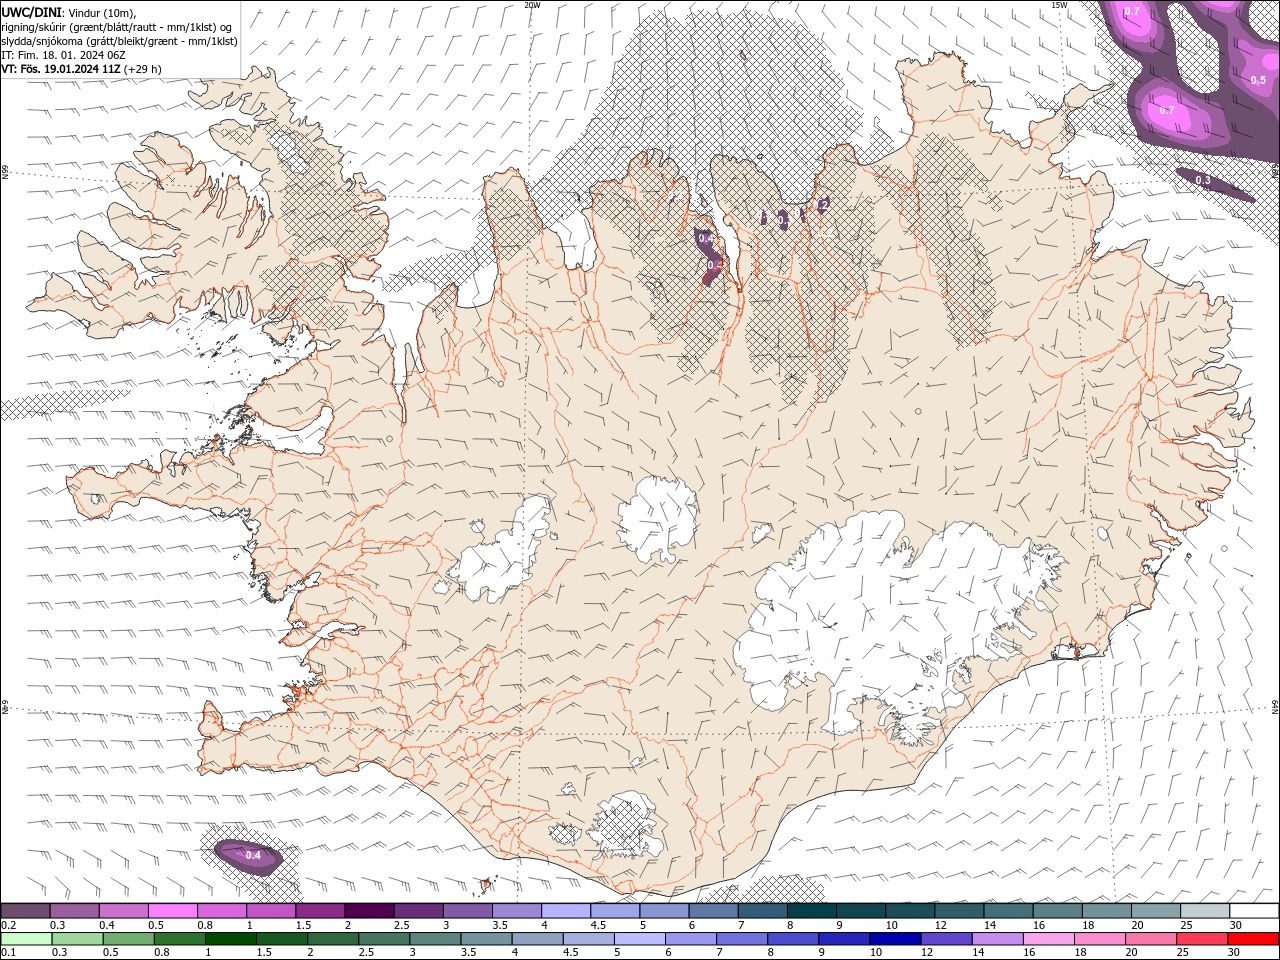Click the '20W' longitude label at the top edge
The width and height of the screenshot is (1280, 960).
(x=532, y=5)
